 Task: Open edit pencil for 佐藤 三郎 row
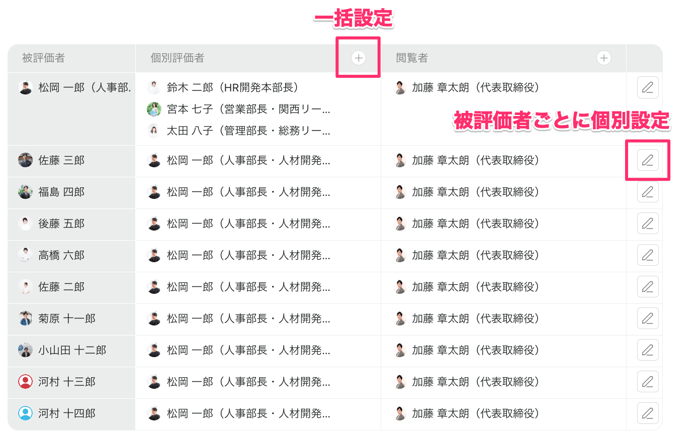click(647, 160)
